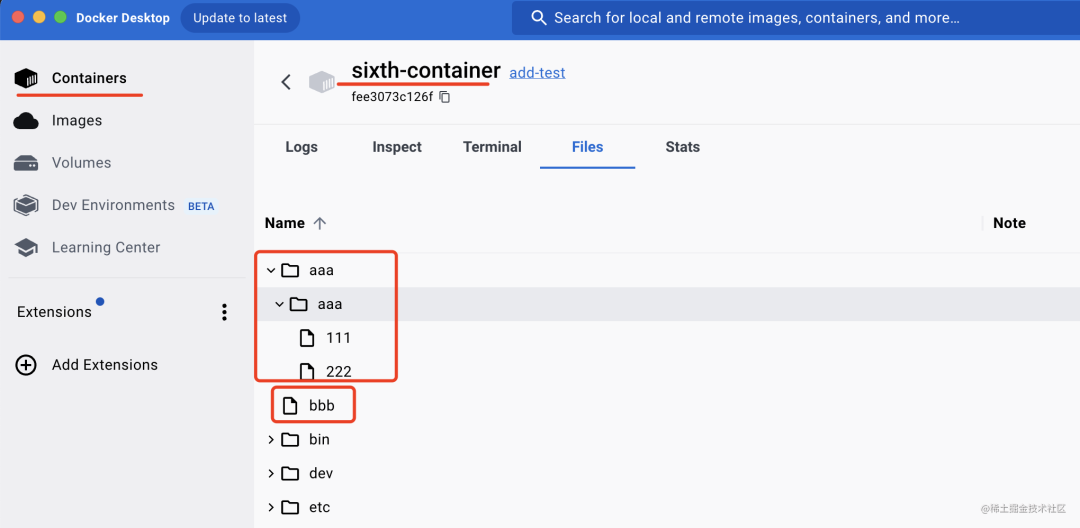Click the Learning Center graduation cap icon
1080x528 pixels.
[26, 247]
